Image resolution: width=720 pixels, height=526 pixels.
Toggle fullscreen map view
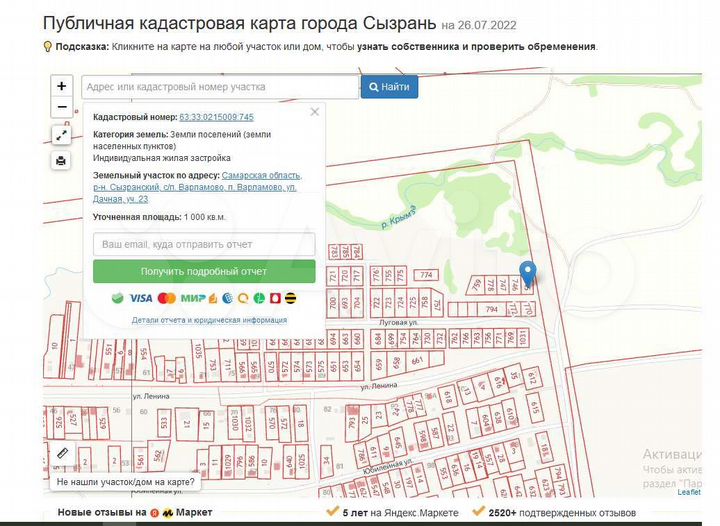click(x=61, y=135)
